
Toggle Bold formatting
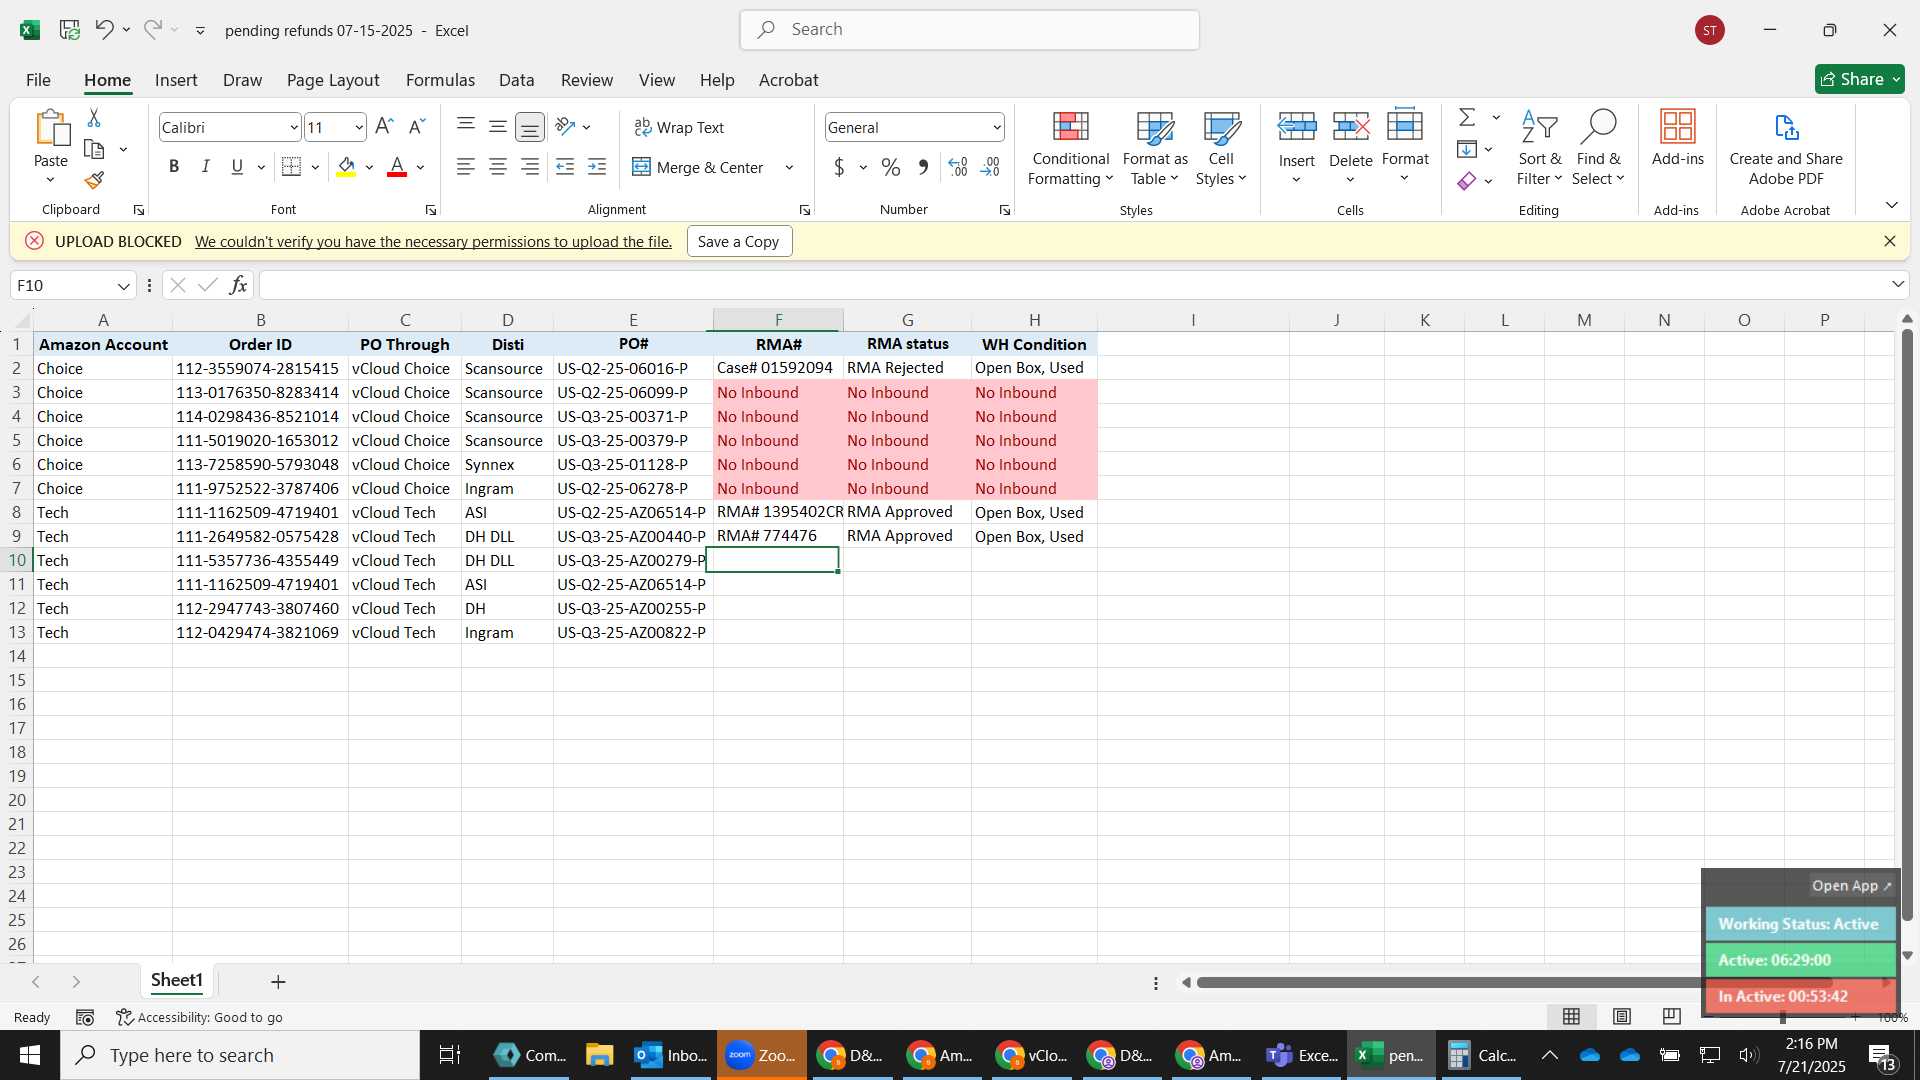(x=174, y=167)
